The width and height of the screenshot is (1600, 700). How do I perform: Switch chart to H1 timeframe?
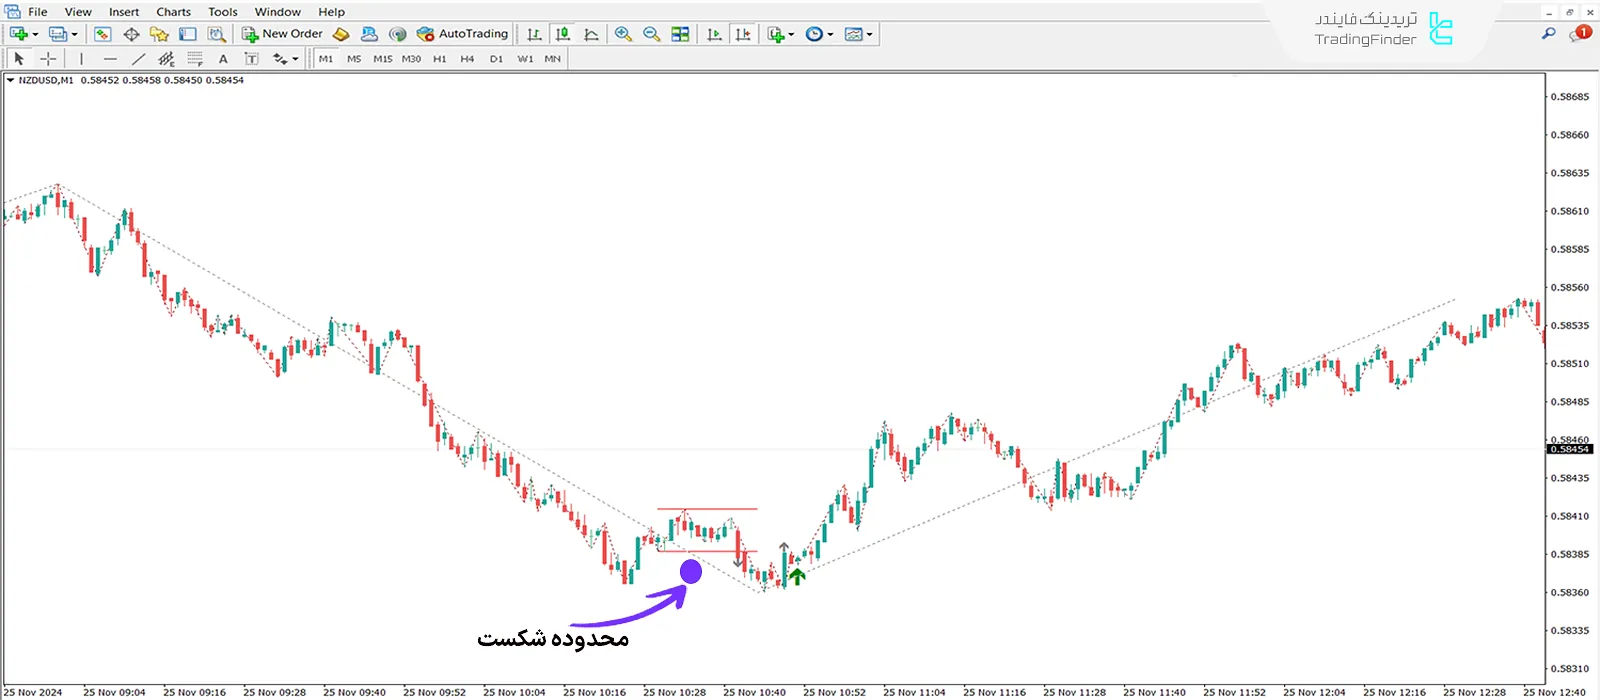click(440, 59)
